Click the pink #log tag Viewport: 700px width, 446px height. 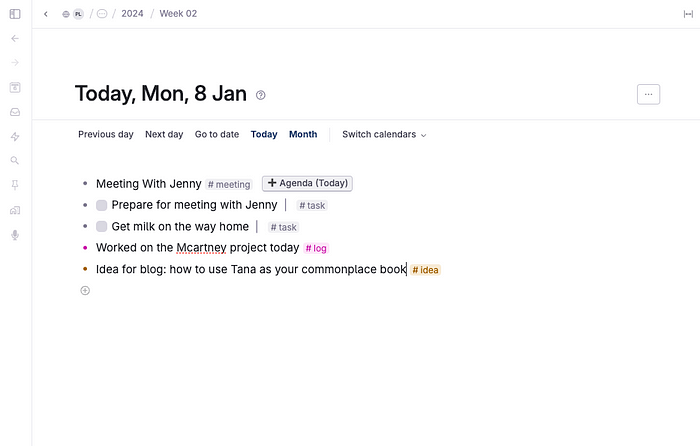click(316, 248)
